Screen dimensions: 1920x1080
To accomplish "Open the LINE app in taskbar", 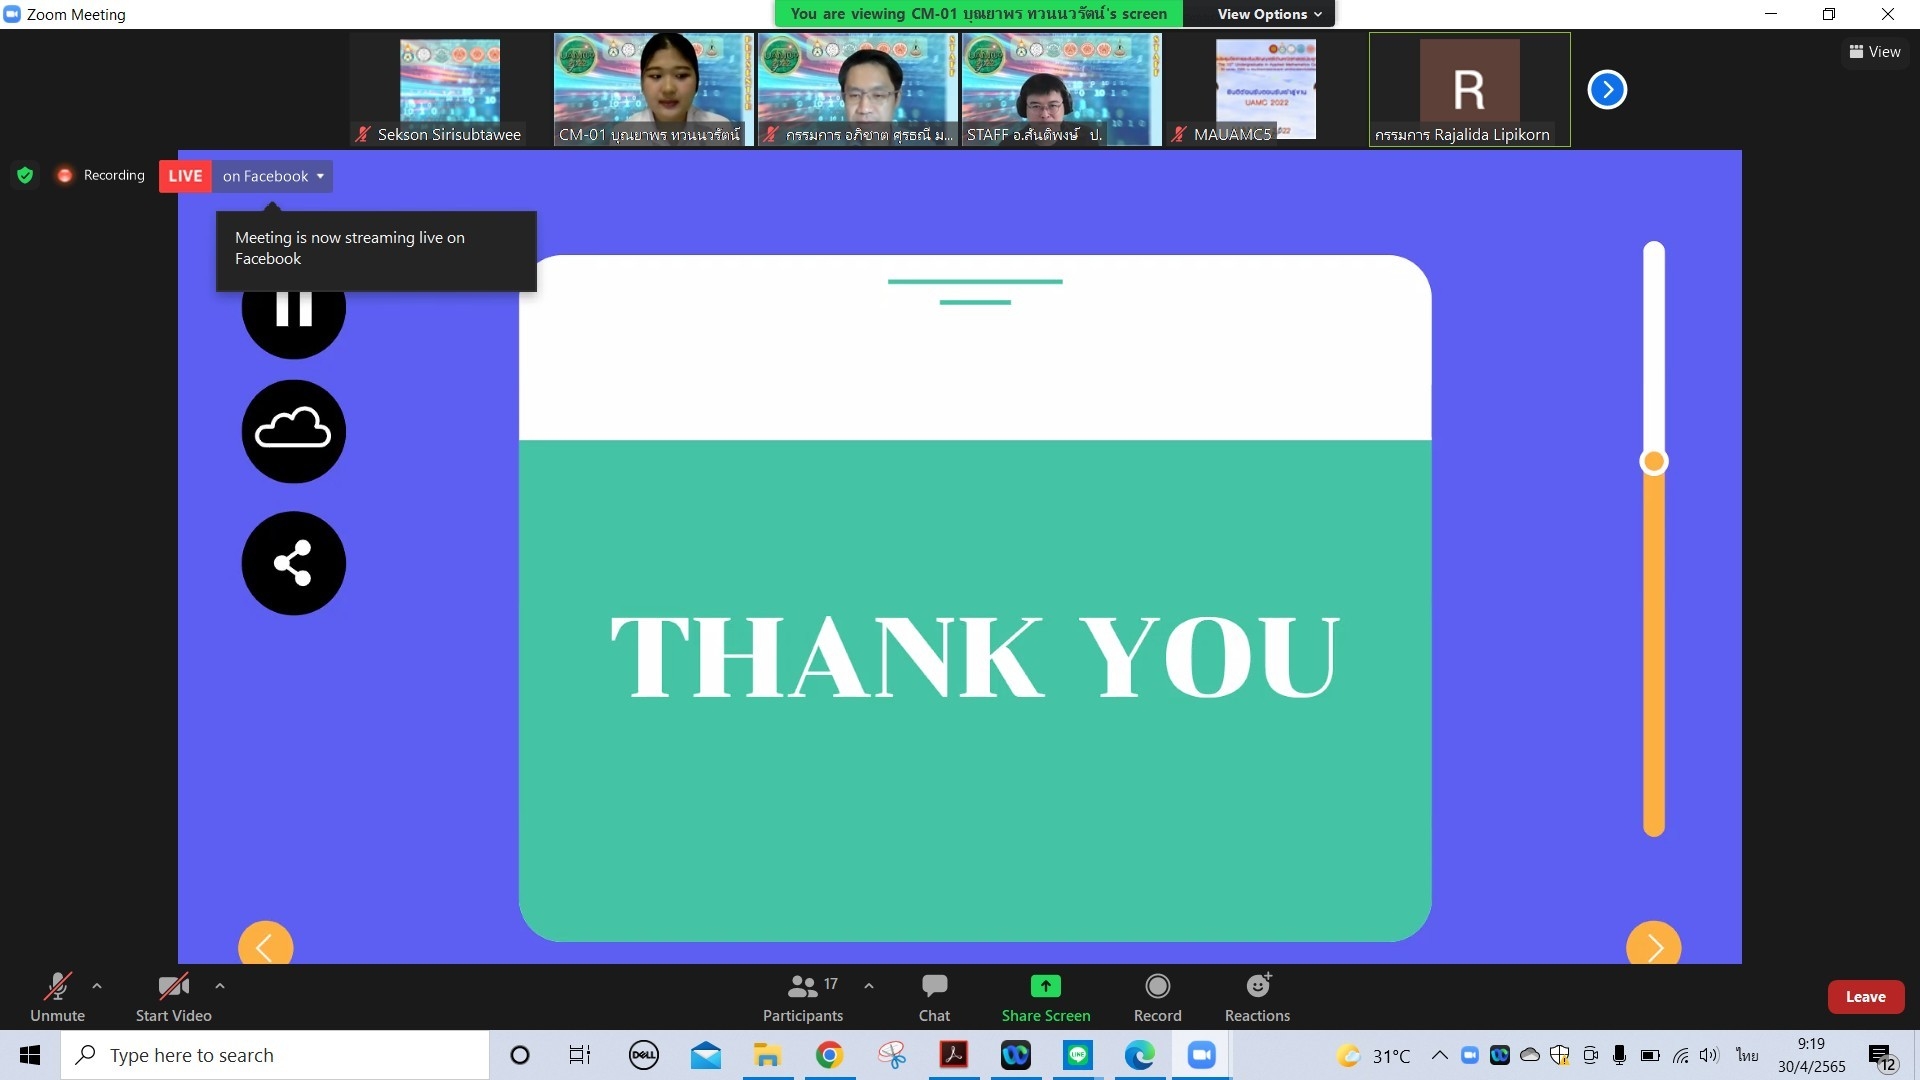I will [1077, 1055].
